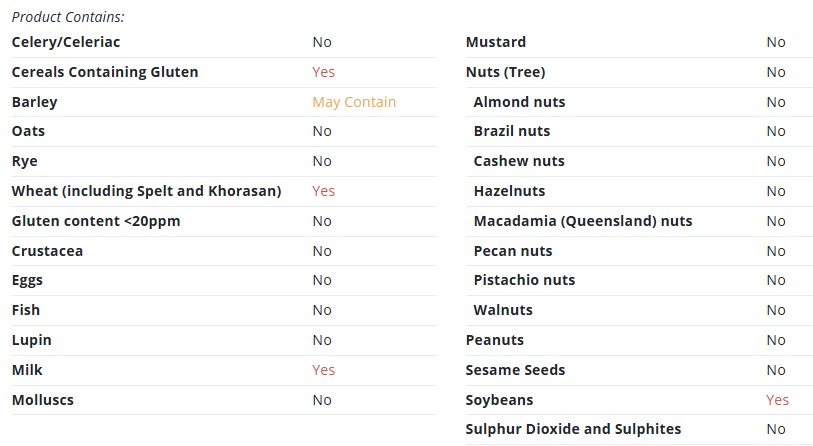This screenshot has width=813, height=446.
Task: Click the Mustard allergen label
Action: pyautogui.click(x=496, y=42)
